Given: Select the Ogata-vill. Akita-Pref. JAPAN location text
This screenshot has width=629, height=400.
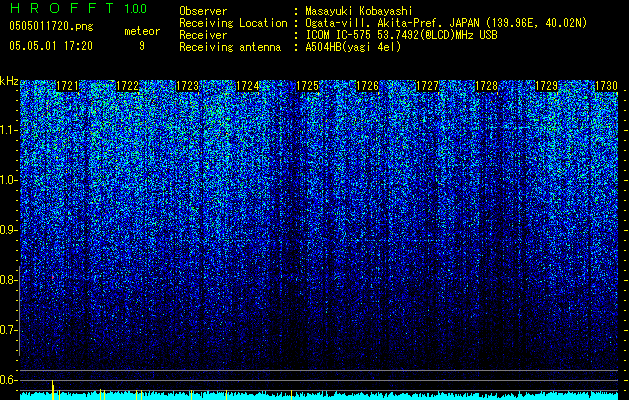Looking at the screenshot, I should tap(446, 23).
